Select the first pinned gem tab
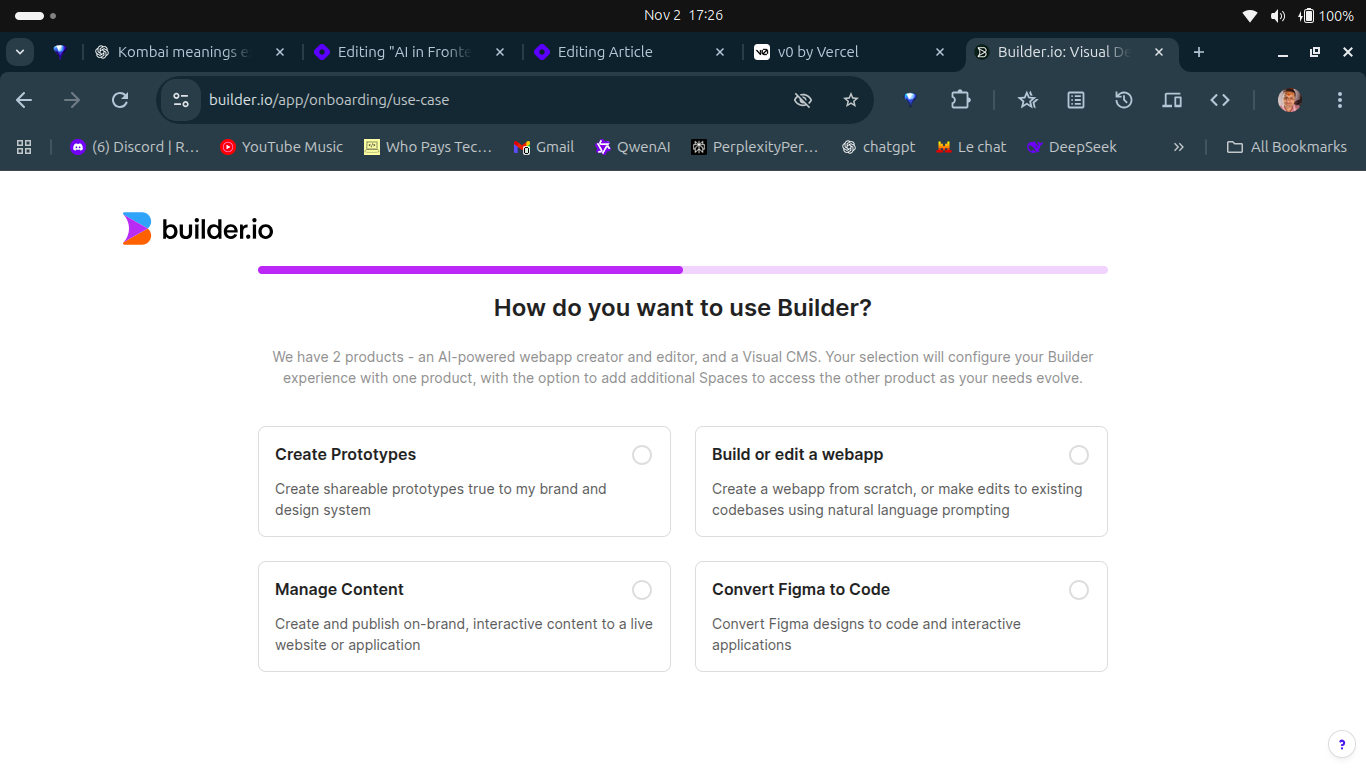The image size is (1366, 768). pos(60,52)
